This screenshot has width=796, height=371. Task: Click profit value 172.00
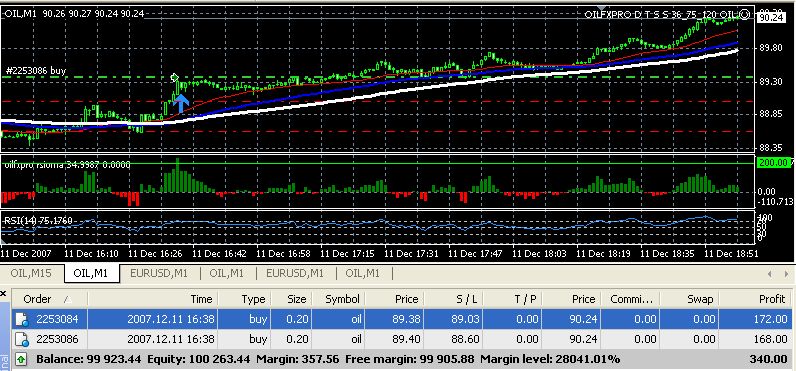point(771,319)
